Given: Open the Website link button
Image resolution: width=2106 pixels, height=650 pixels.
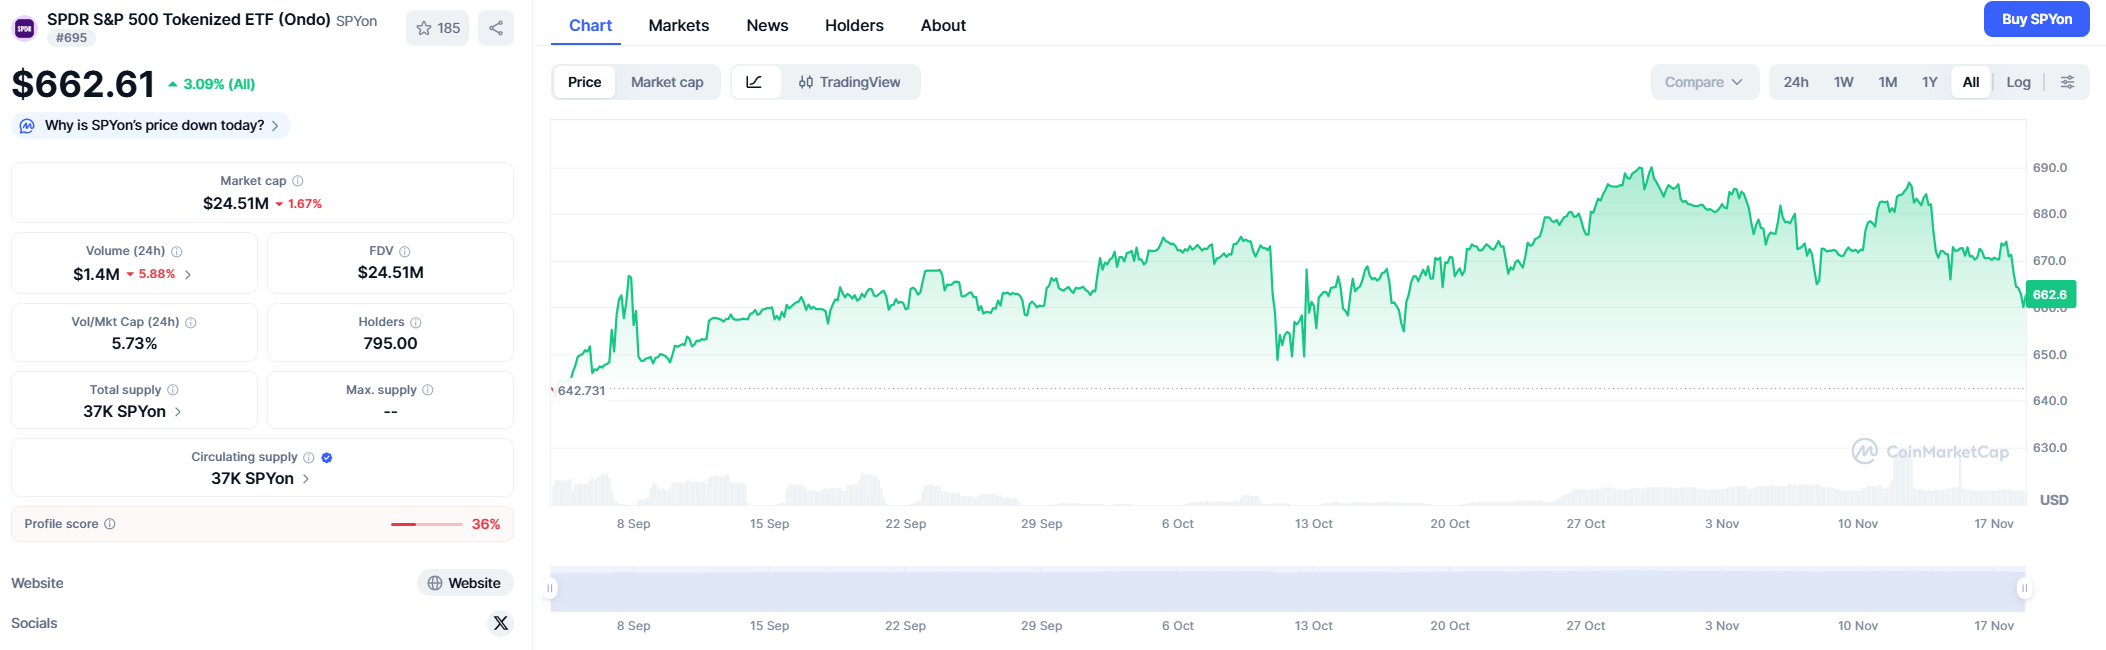Looking at the screenshot, I should pos(465,583).
